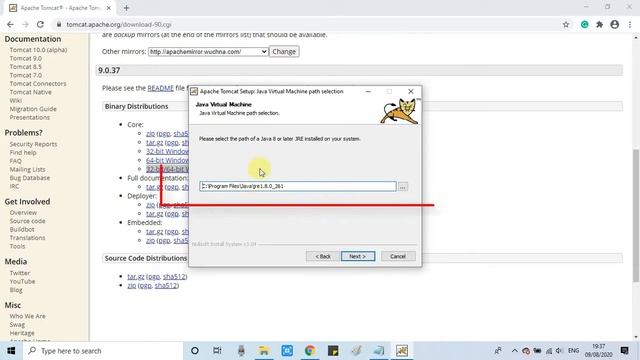The height and width of the screenshot is (360, 640).
Task: Open the Blog media link
Action: pos(16,290)
